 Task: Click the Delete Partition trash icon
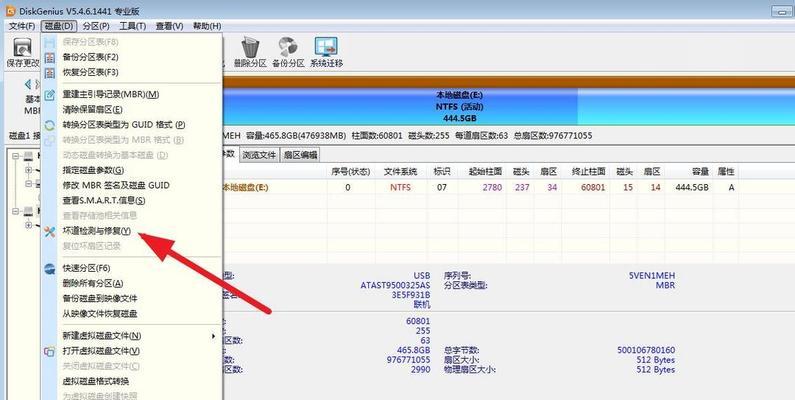pyautogui.click(x=250, y=47)
